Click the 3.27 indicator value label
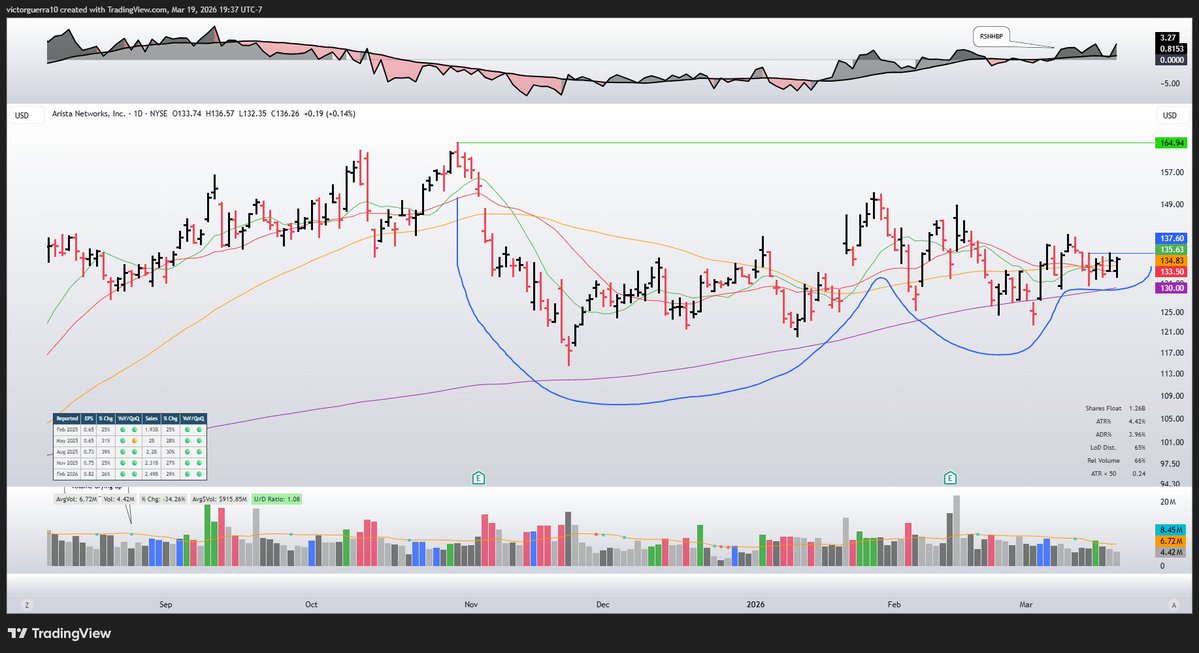1199x653 pixels. [x=1168, y=37]
